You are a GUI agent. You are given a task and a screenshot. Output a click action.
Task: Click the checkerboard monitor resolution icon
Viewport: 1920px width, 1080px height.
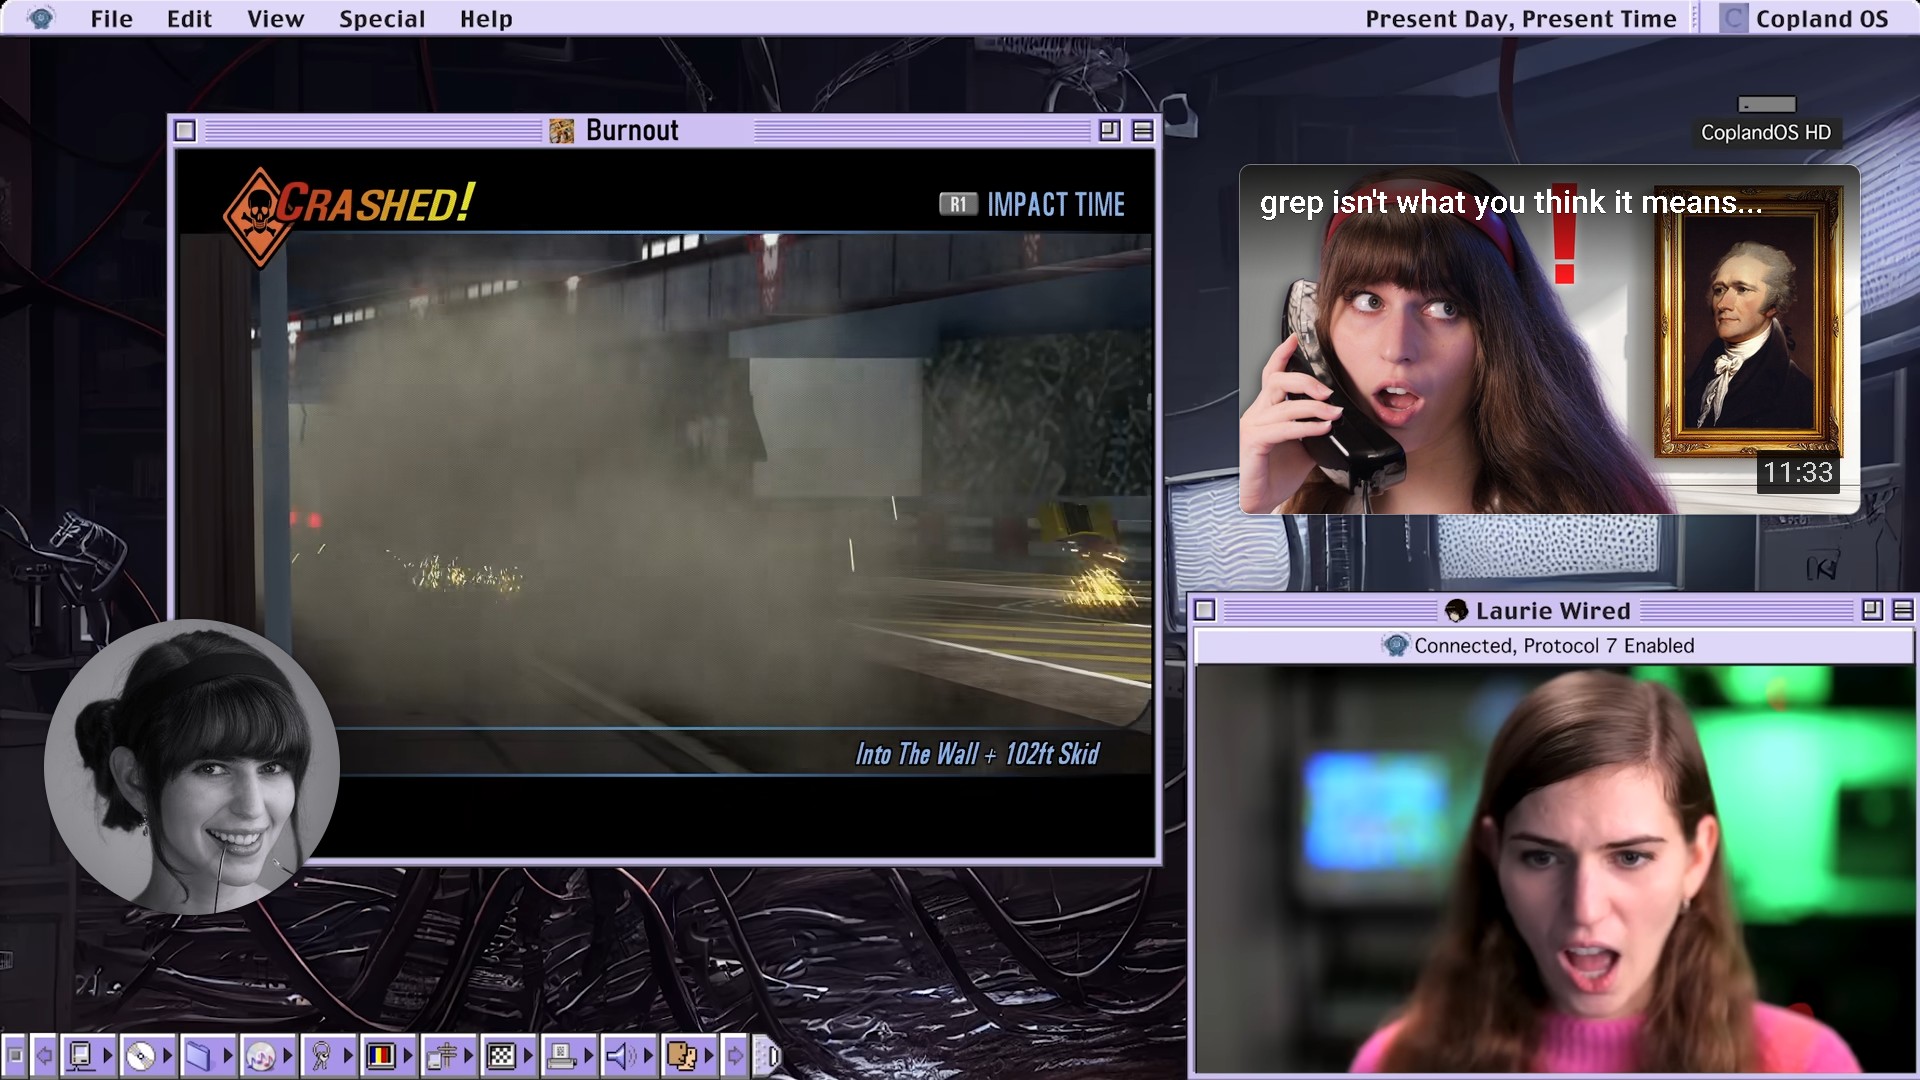tap(501, 1055)
